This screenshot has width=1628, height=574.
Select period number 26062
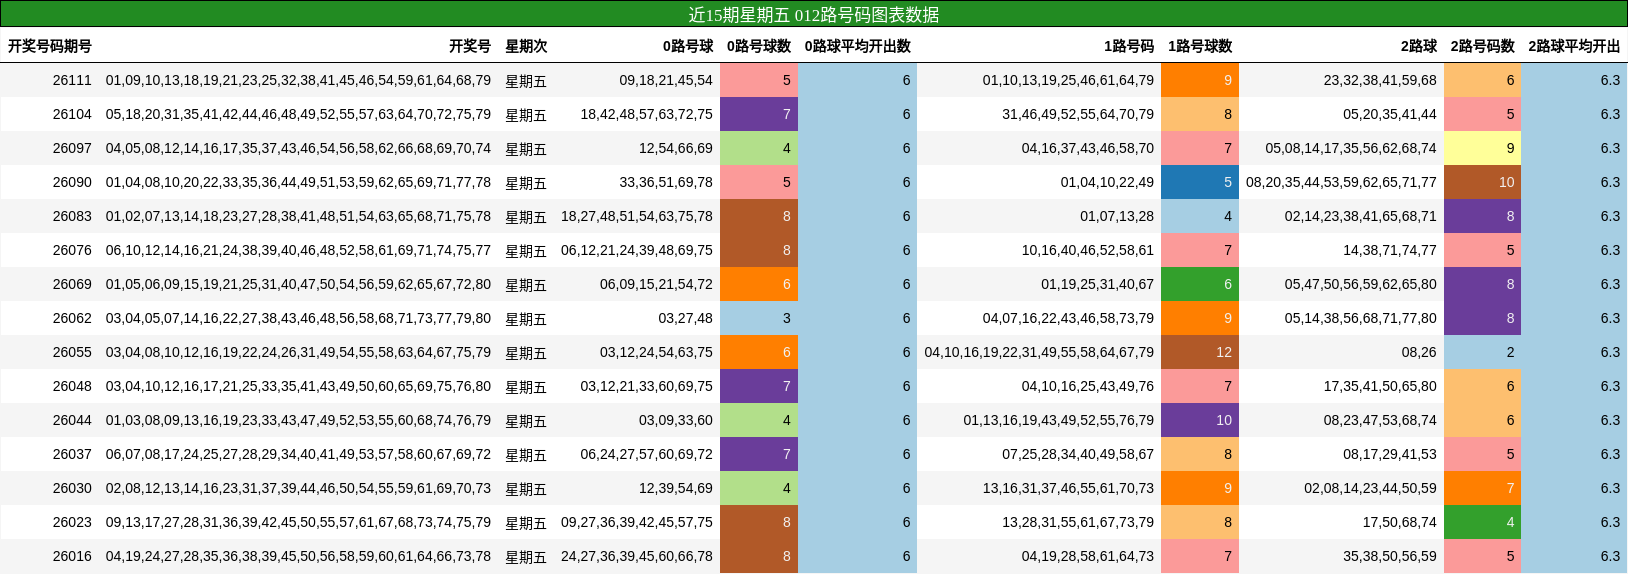(72, 318)
